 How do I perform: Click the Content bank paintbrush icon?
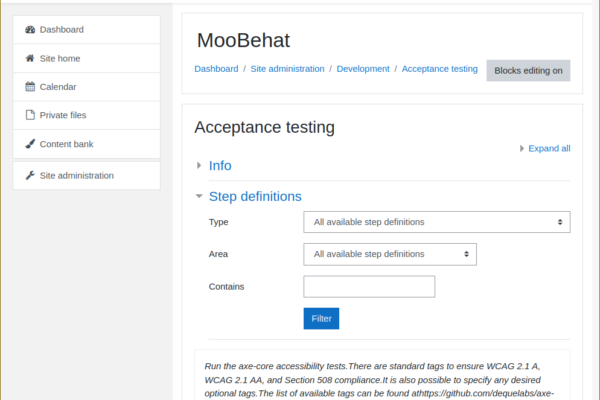[x=30, y=144]
